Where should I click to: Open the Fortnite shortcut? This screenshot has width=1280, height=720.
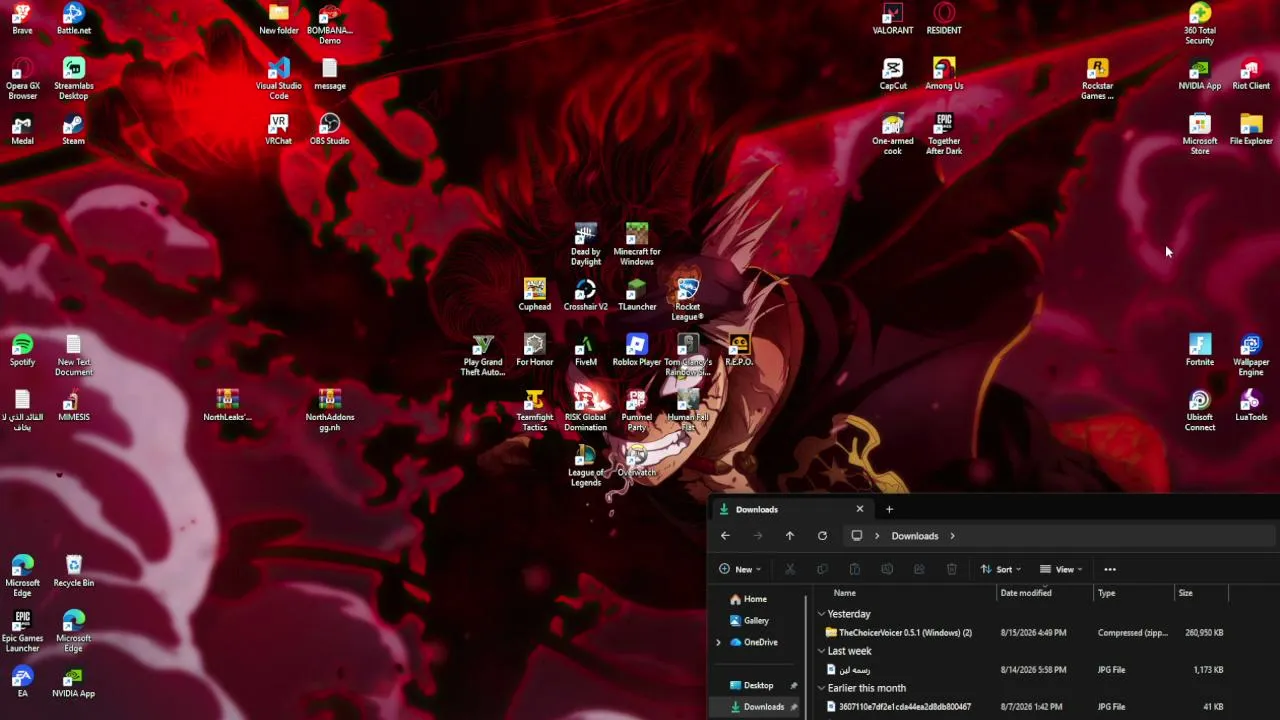[x=1200, y=349]
